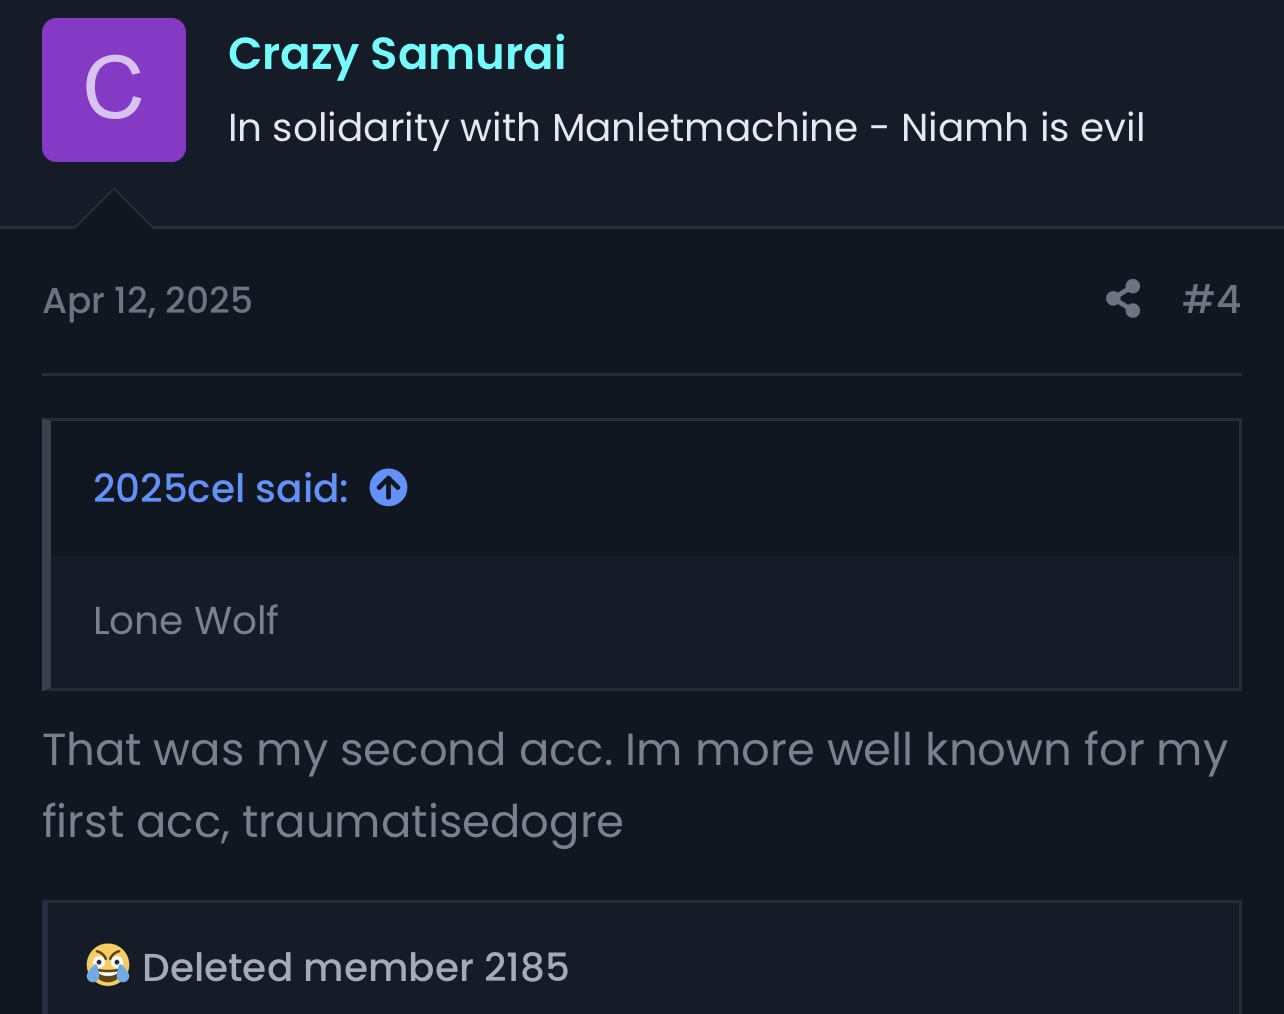Image resolution: width=1284 pixels, height=1014 pixels.
Task: Click the laughing-crying reaction emoji
Action: (x=107, y=966)
